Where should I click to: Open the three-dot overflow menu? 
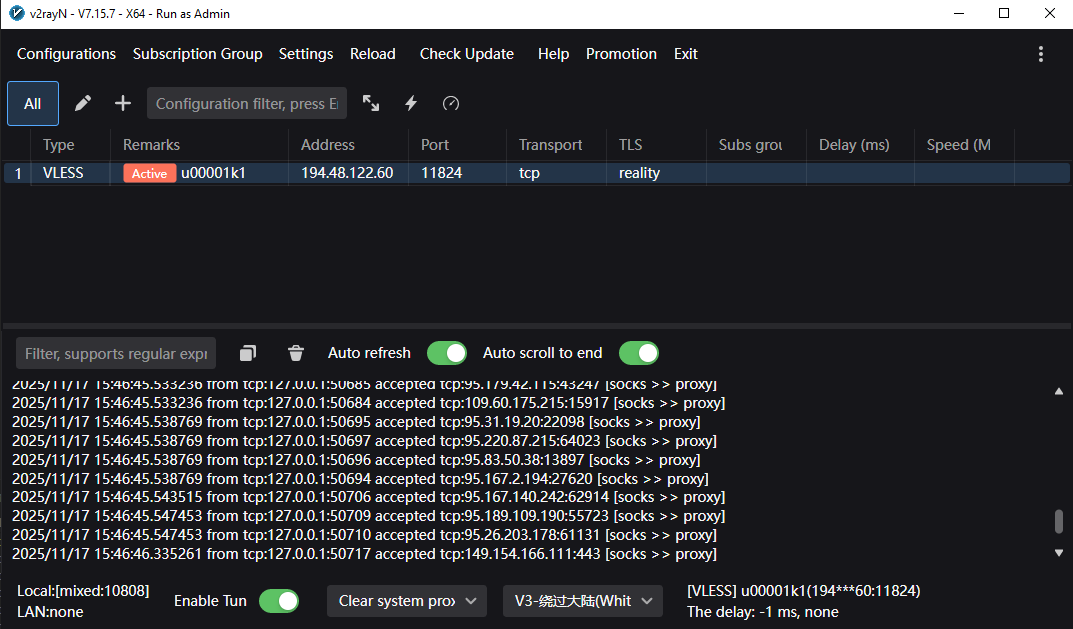click(x=1041, y=54)
